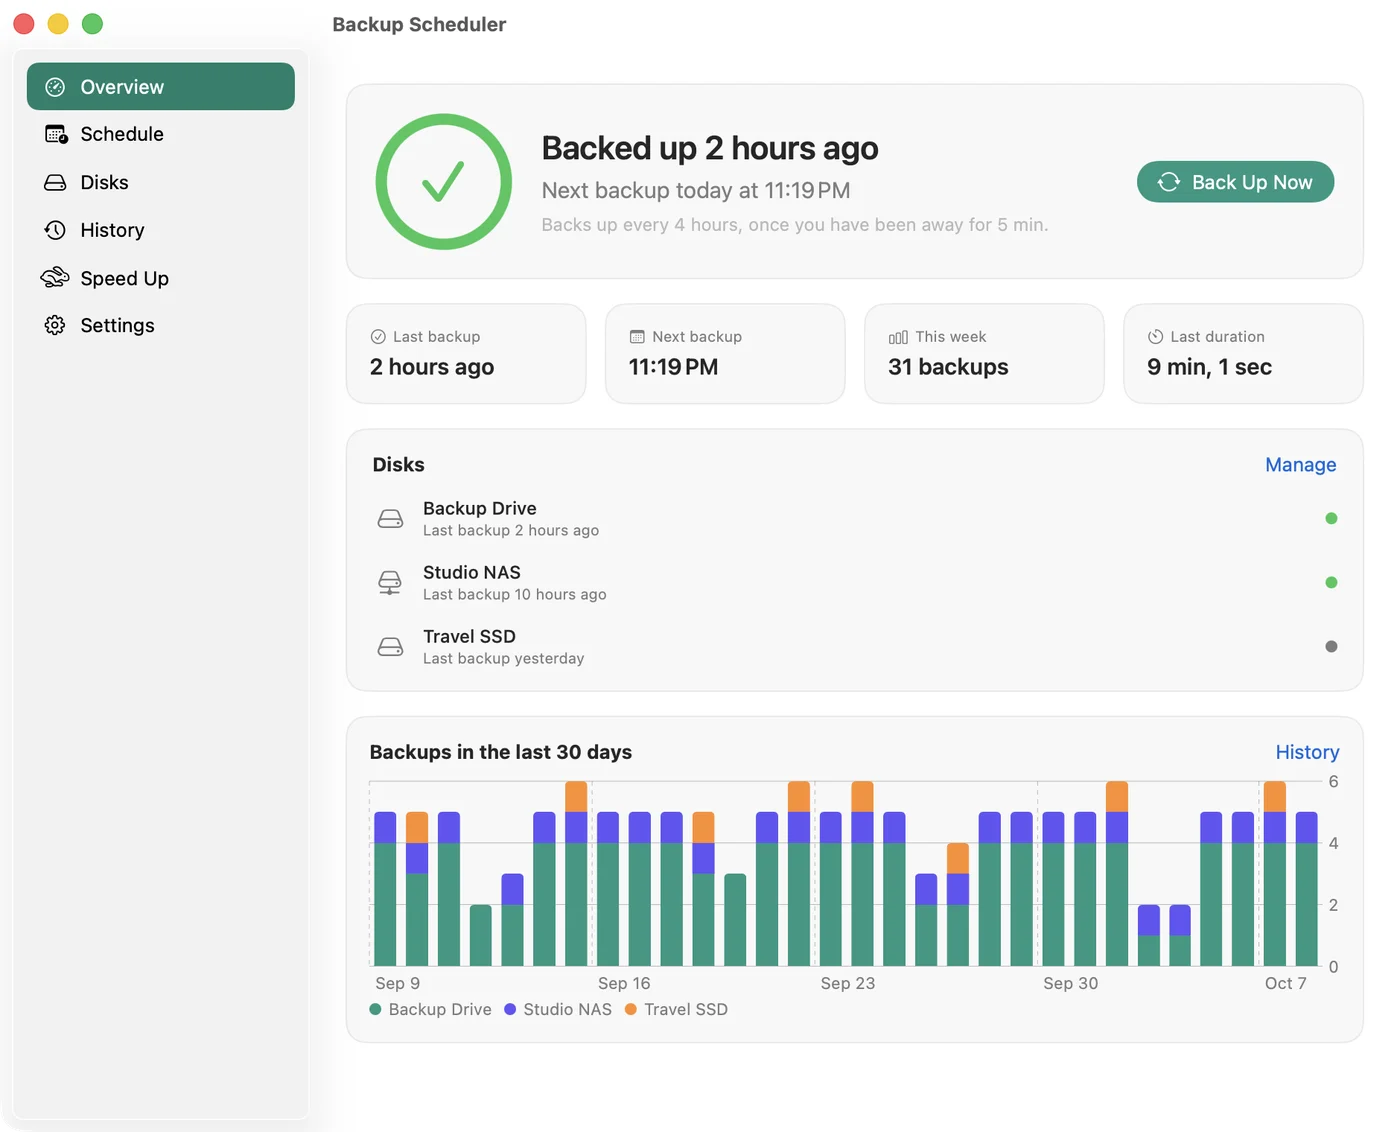This screenshot has width=1400, height=1132.
Task: Click the green Backup Drive legend swatch
Action: (375, 1009)
